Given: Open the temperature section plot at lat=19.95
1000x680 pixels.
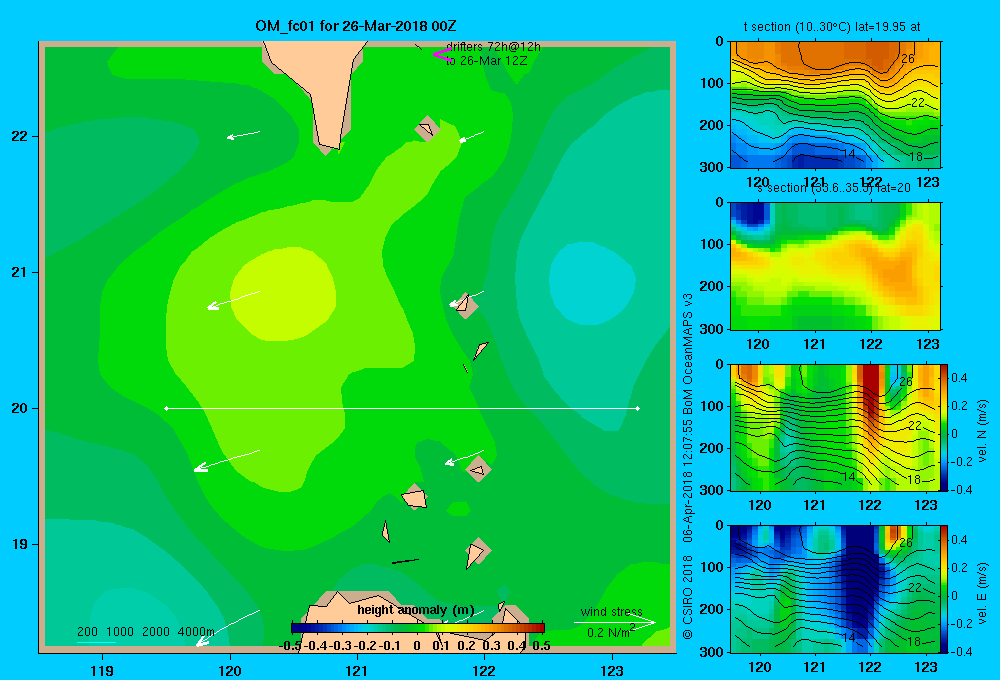Looking at the screenshot, I should [835, 105].
